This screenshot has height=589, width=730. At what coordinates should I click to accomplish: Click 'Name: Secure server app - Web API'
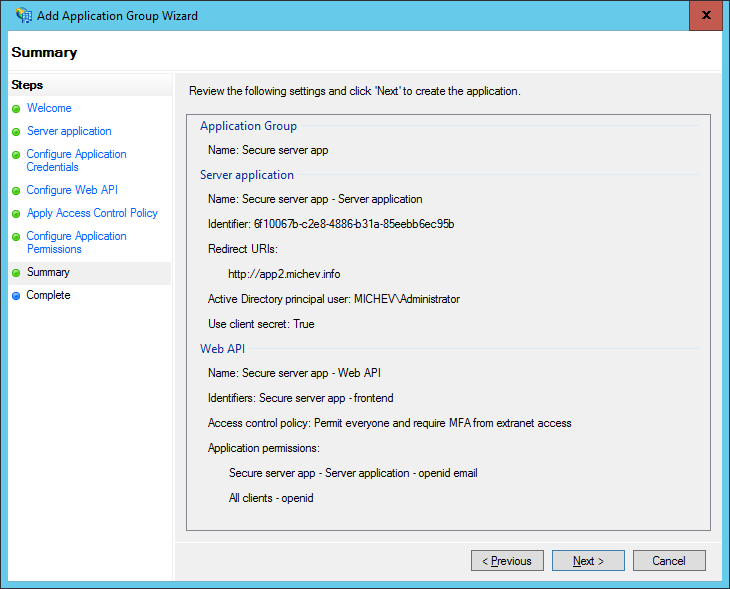(x=294, y=373)
